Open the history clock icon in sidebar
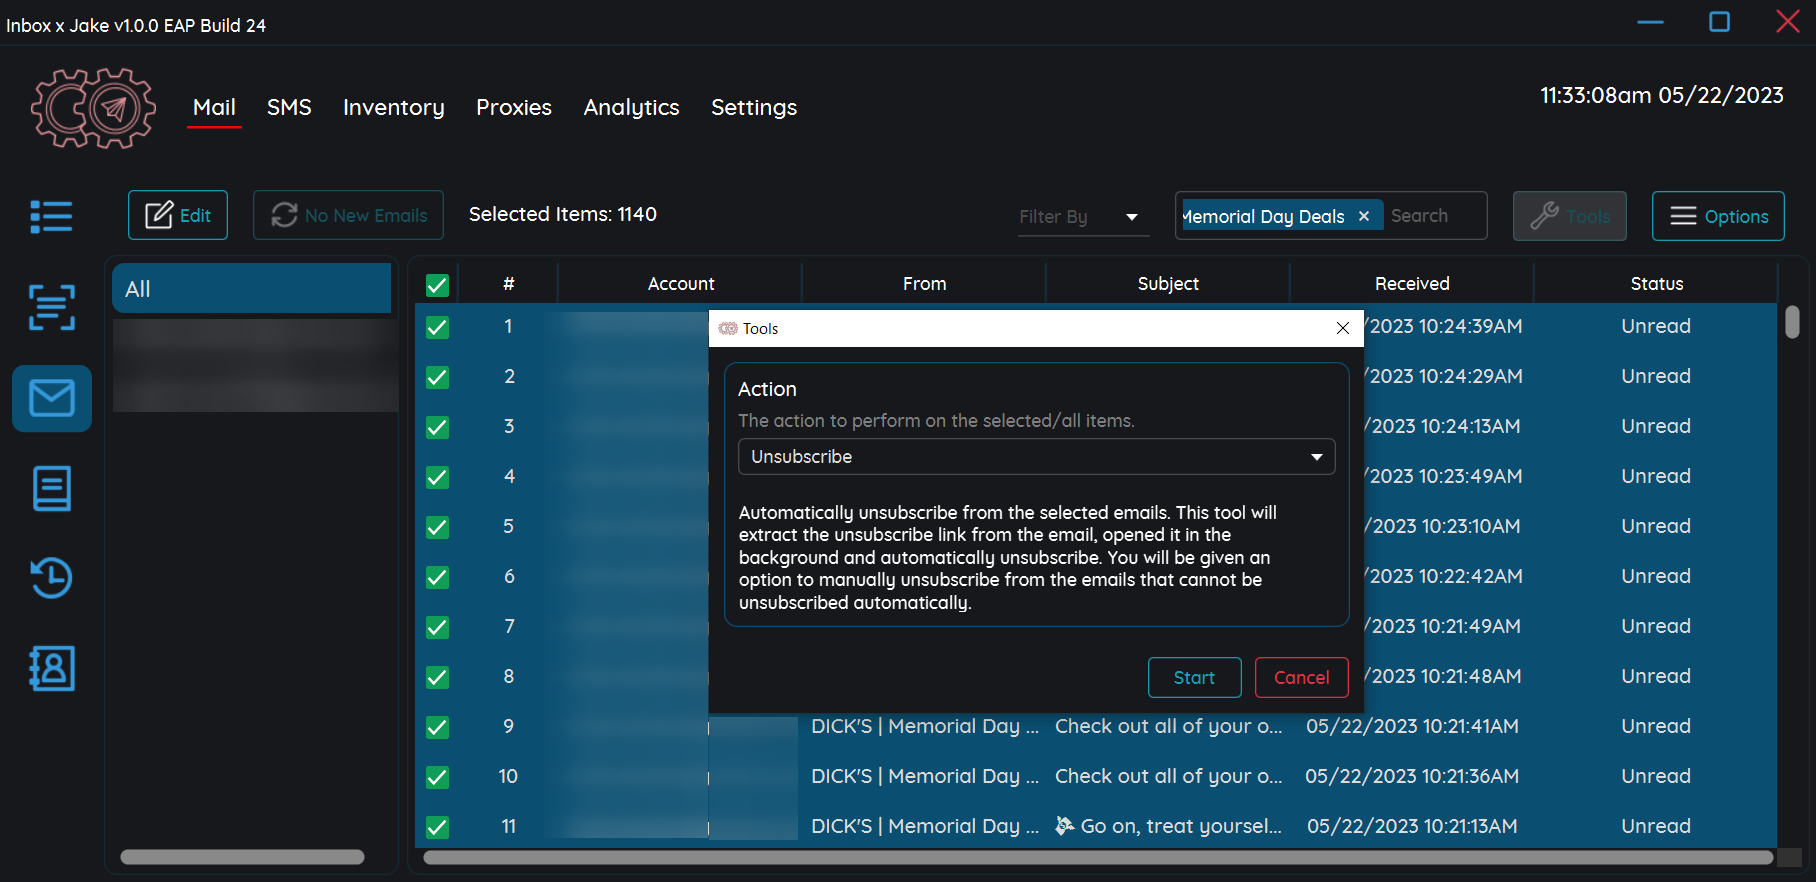Viewport: 1816px width, 882px height. point(51,578)
